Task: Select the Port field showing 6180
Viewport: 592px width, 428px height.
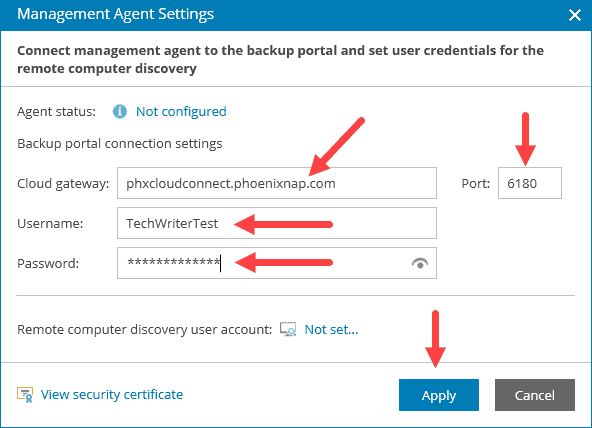Action: point(530,183)
